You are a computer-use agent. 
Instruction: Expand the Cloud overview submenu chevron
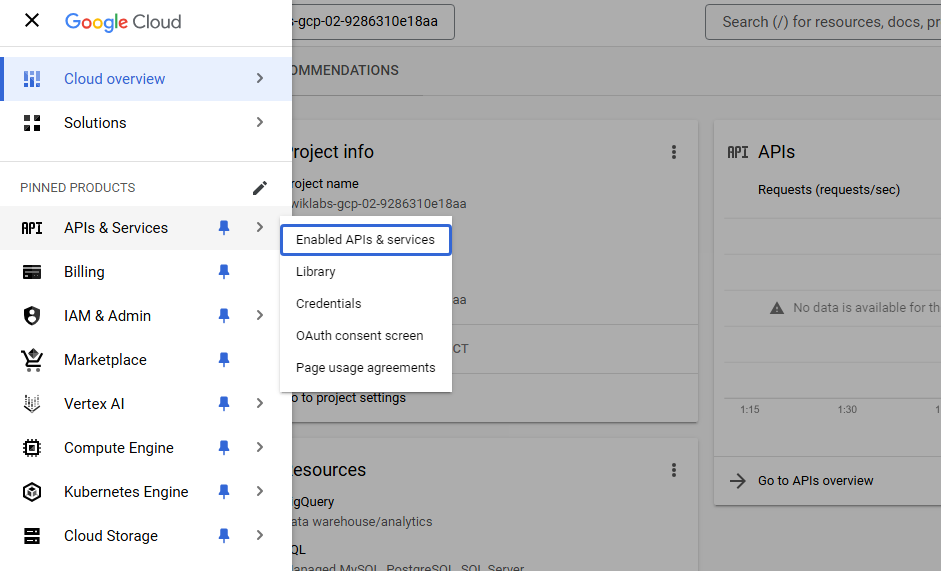coord(260,78)
